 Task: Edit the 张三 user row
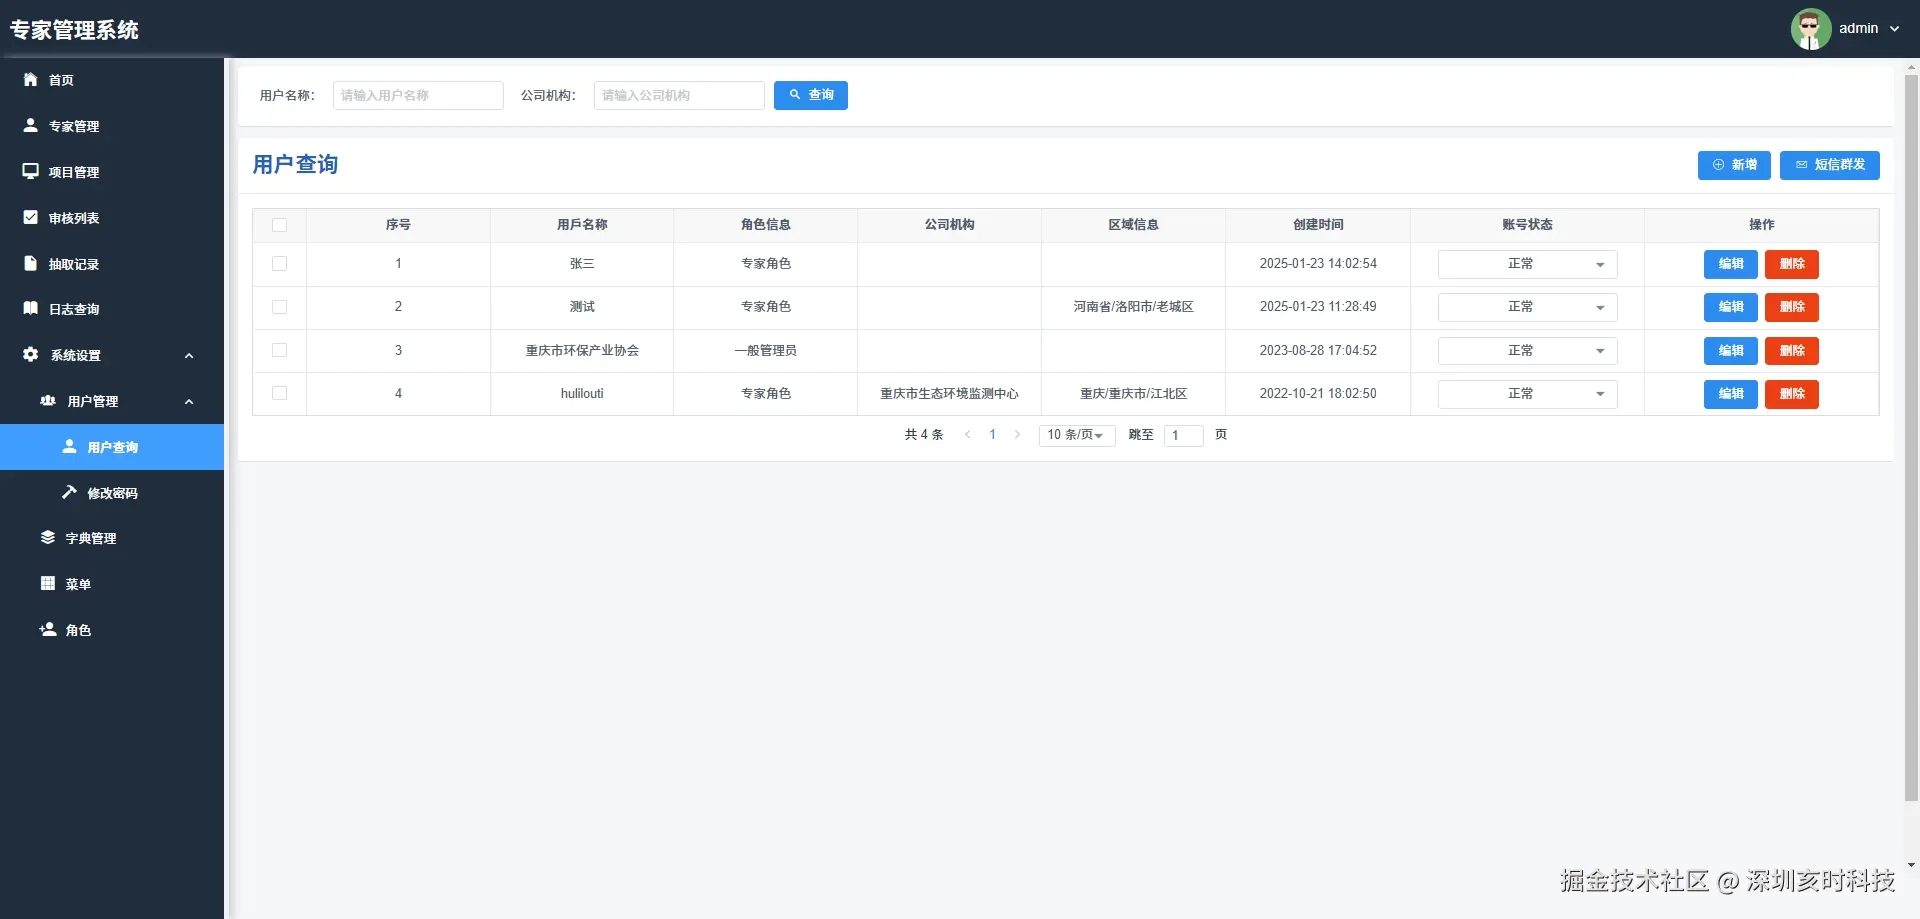point(1731,264)
